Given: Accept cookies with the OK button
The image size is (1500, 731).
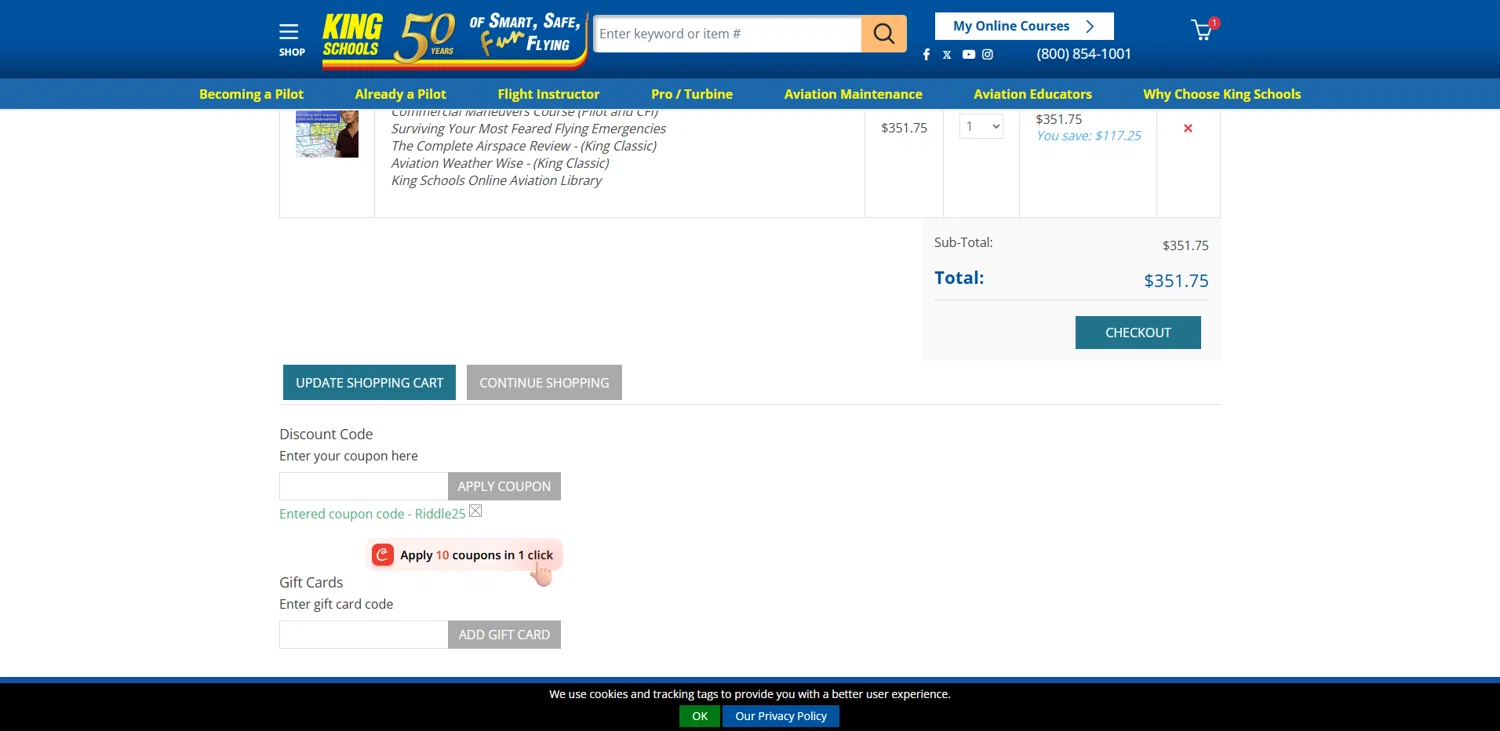Looking at the screenshot, I should pyautogui.click(x=700, y=716).
